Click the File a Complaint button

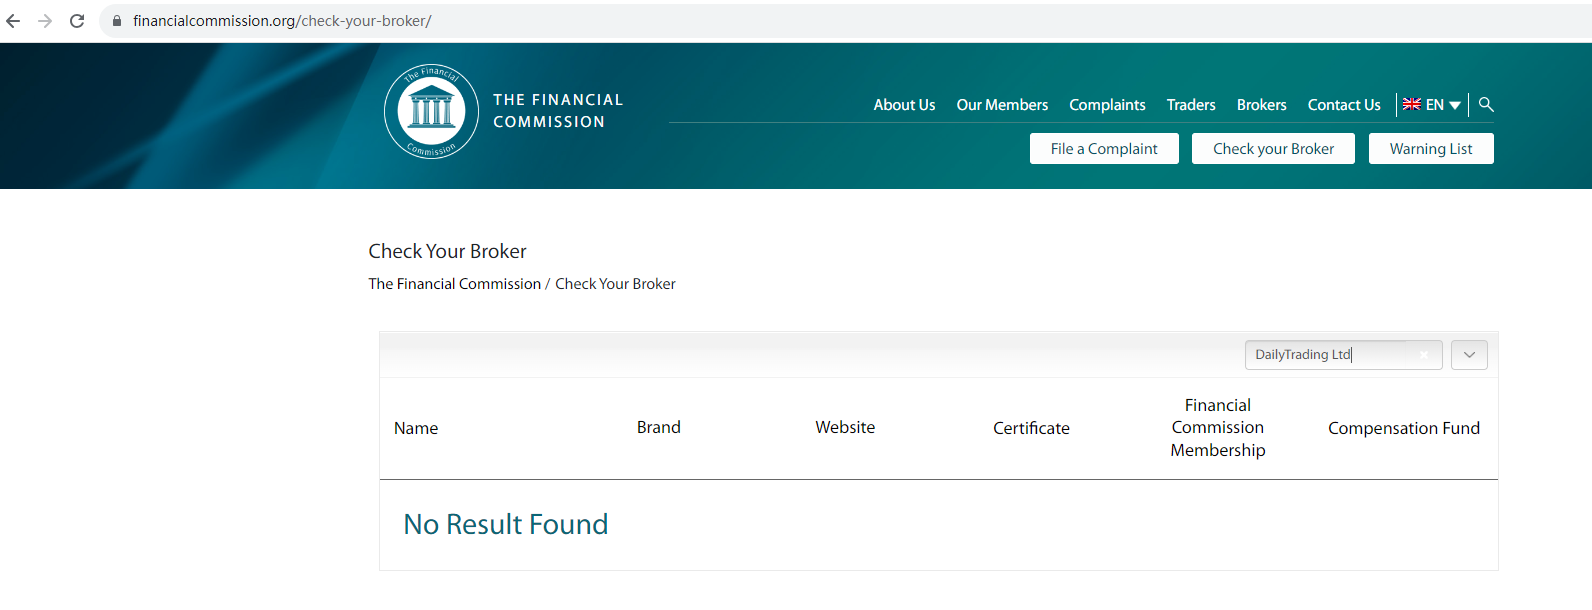tap(1104, 149)
